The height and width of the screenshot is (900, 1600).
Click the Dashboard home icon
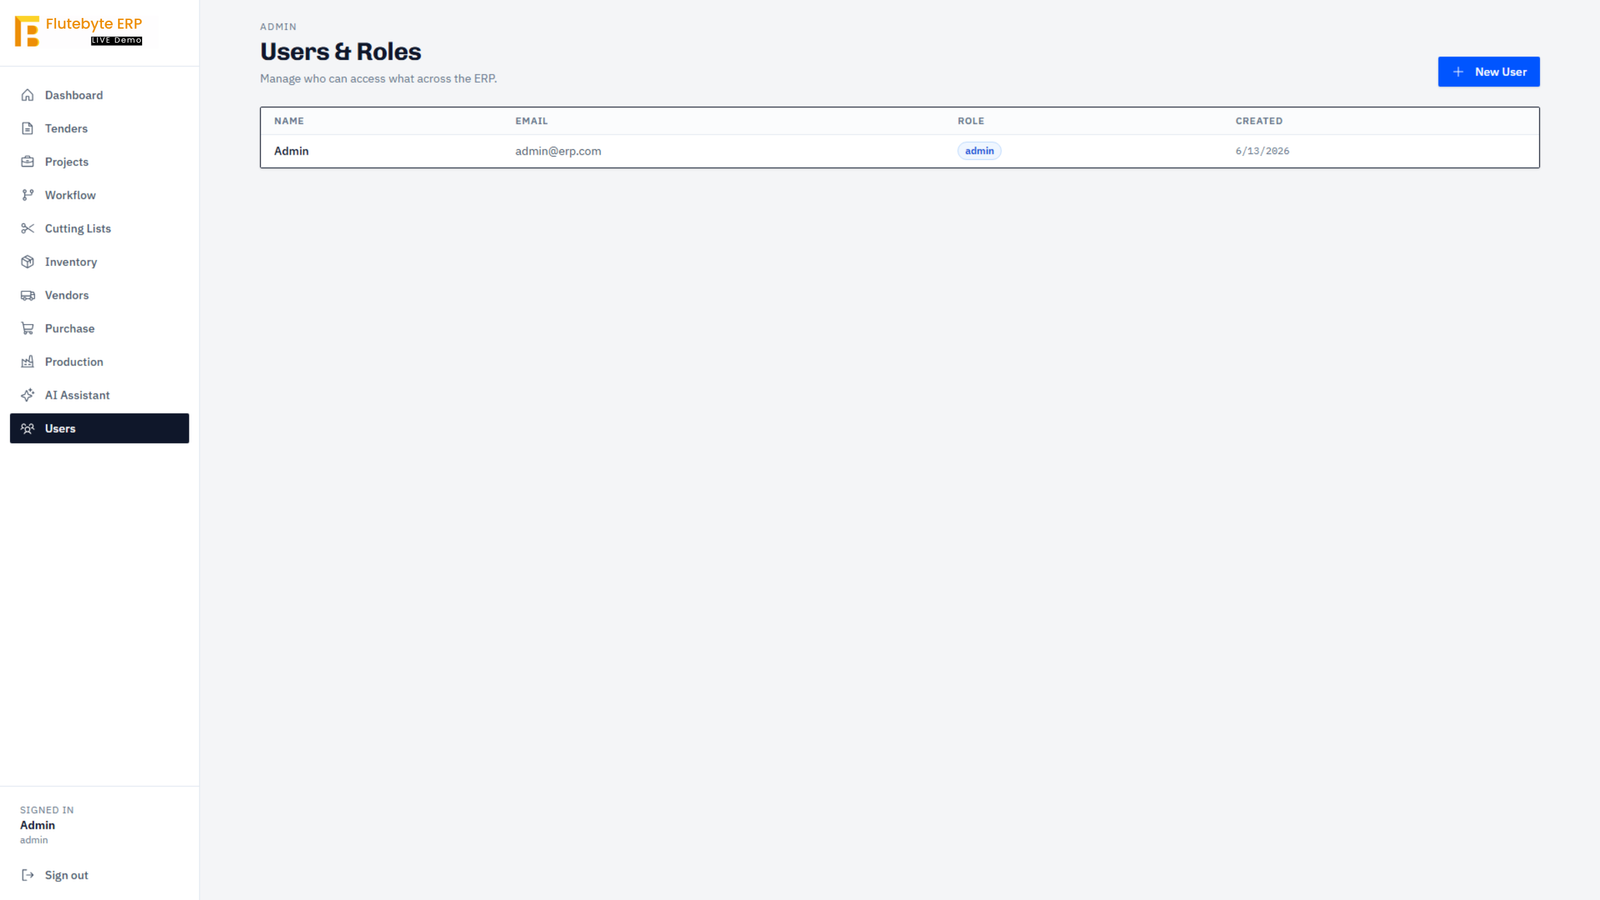click(28, 95)
